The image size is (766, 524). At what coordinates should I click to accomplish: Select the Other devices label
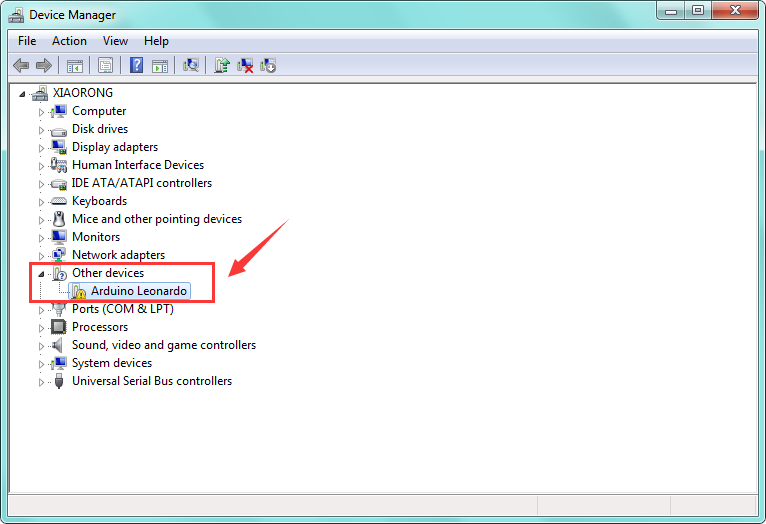(108, 273)
